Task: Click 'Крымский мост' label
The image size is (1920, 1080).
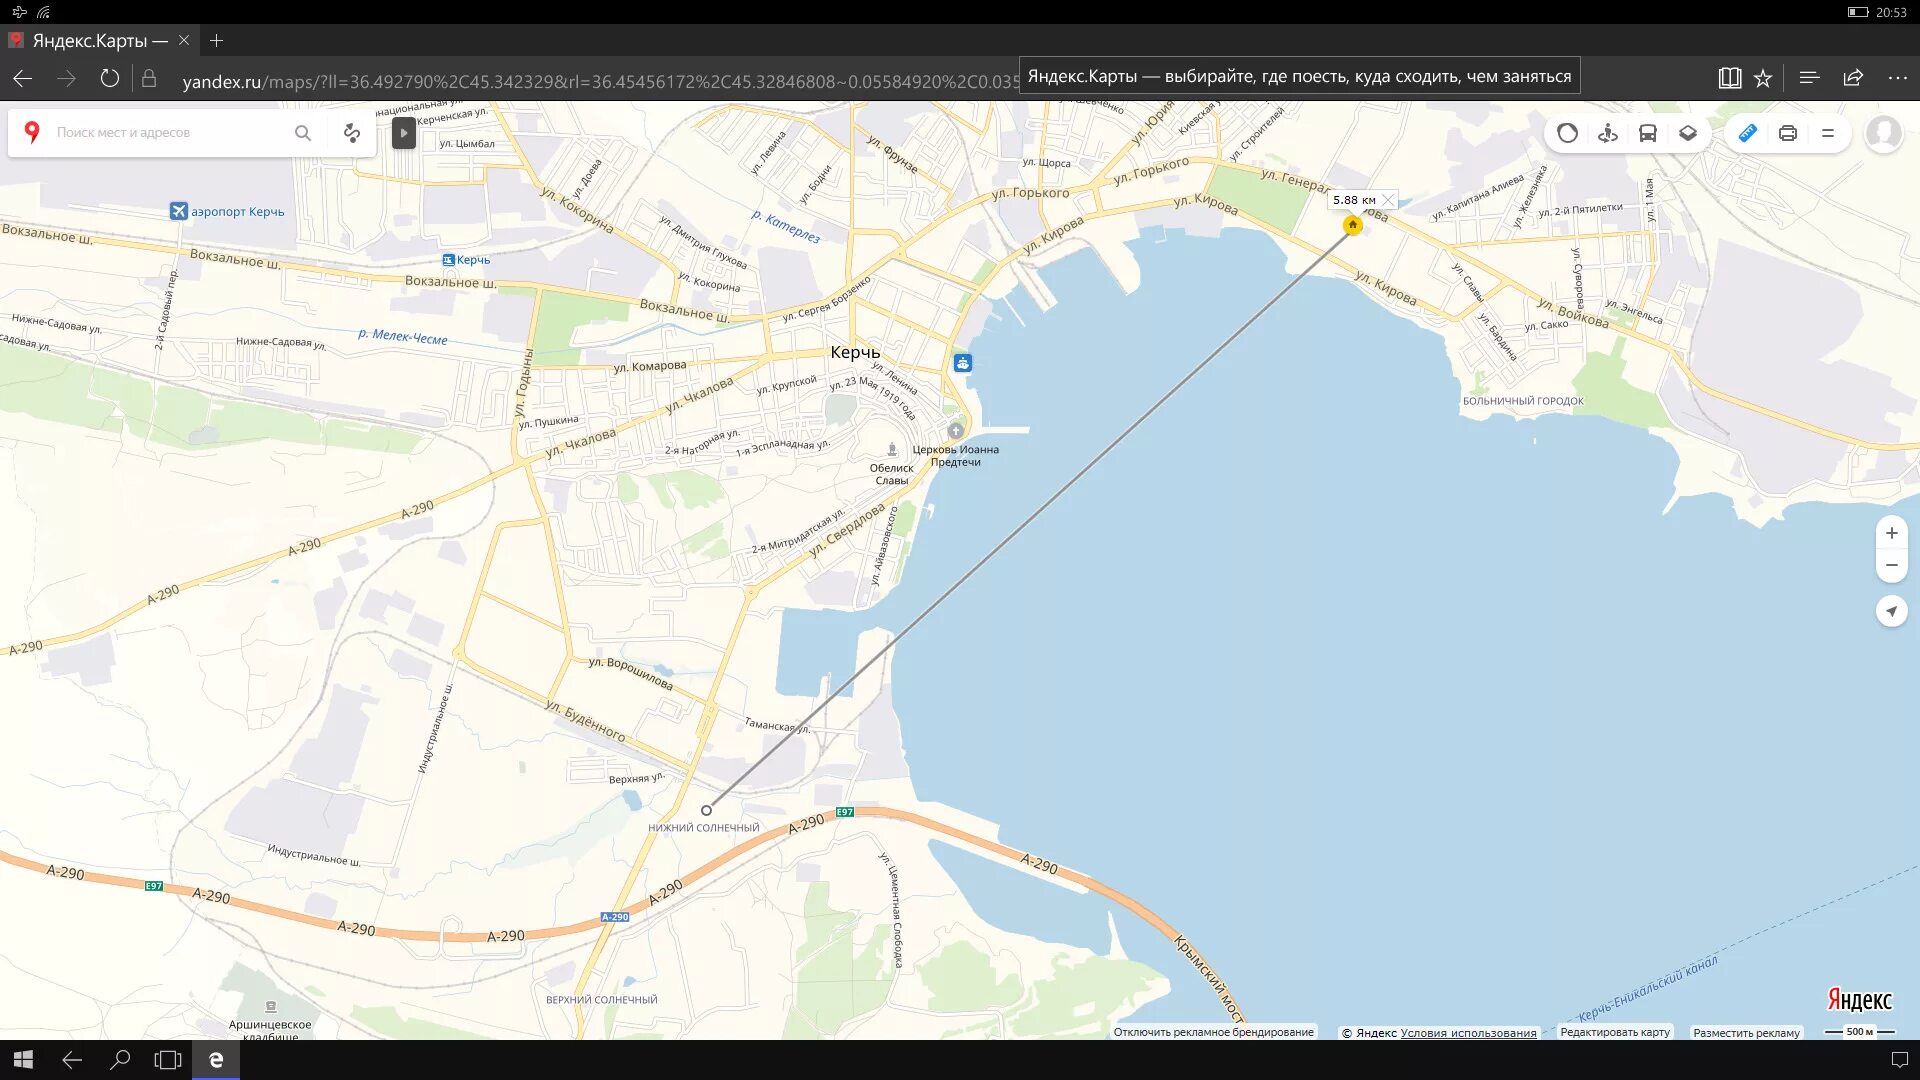Action: (1208, 978)
